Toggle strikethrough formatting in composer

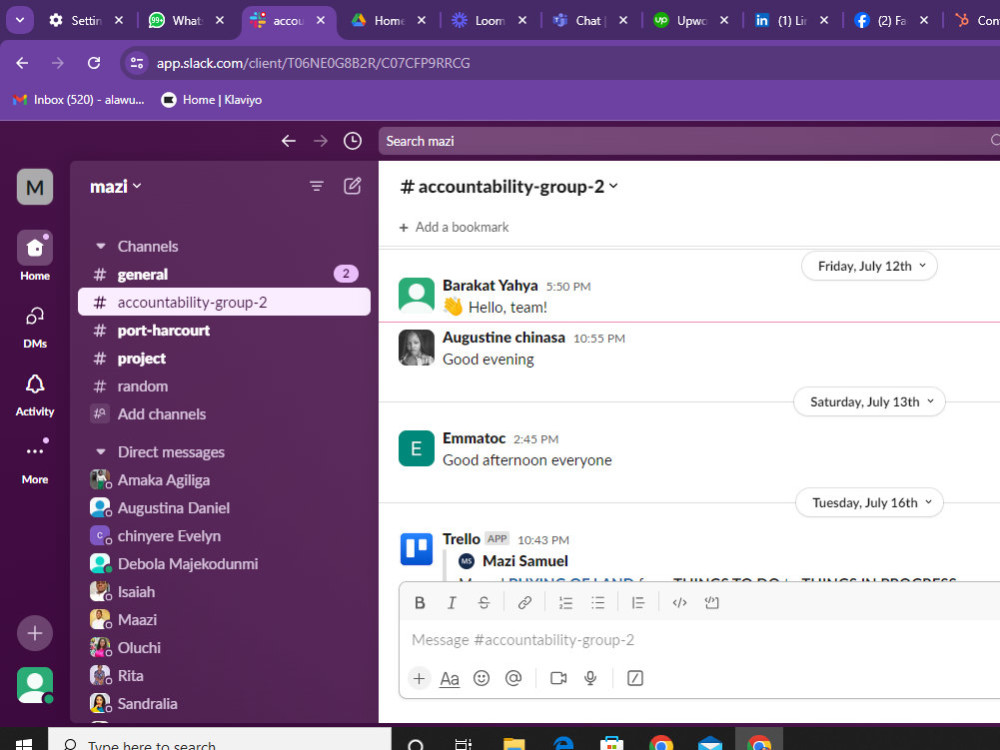(484, 603)
